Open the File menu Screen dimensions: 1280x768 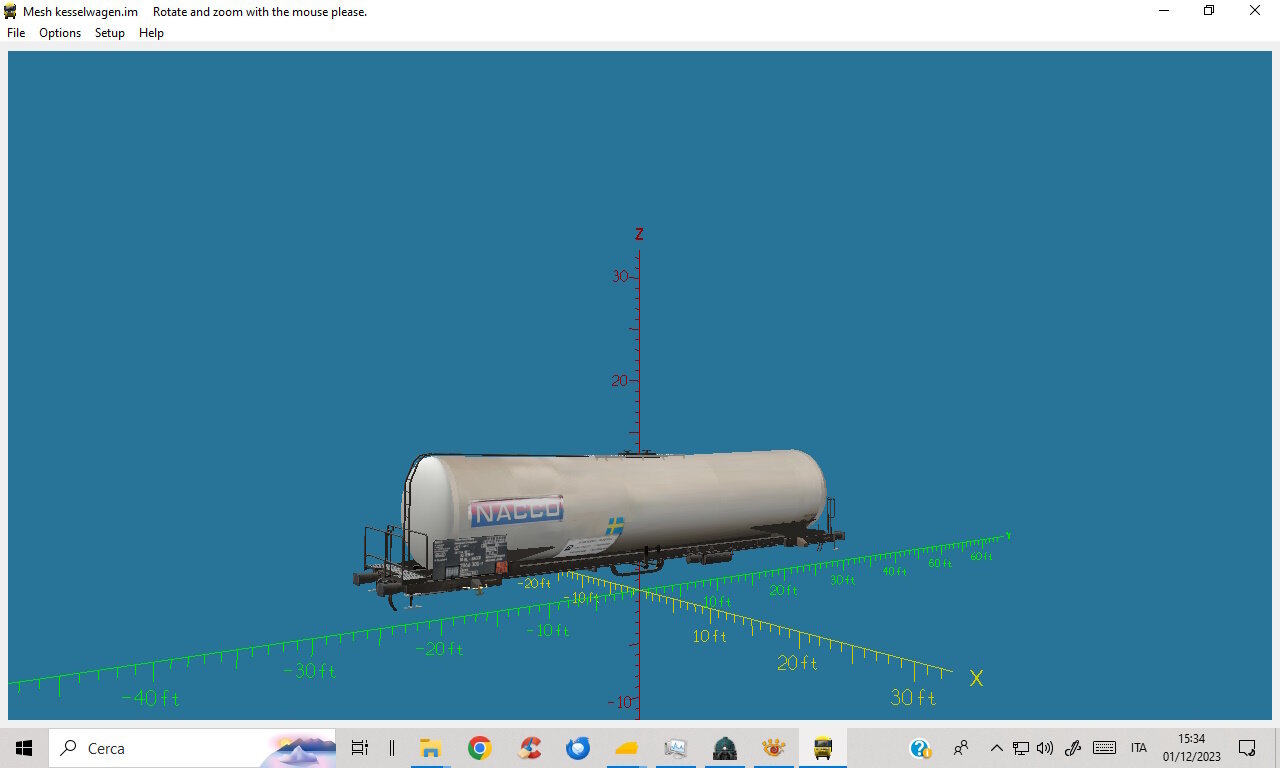point(16,33)
